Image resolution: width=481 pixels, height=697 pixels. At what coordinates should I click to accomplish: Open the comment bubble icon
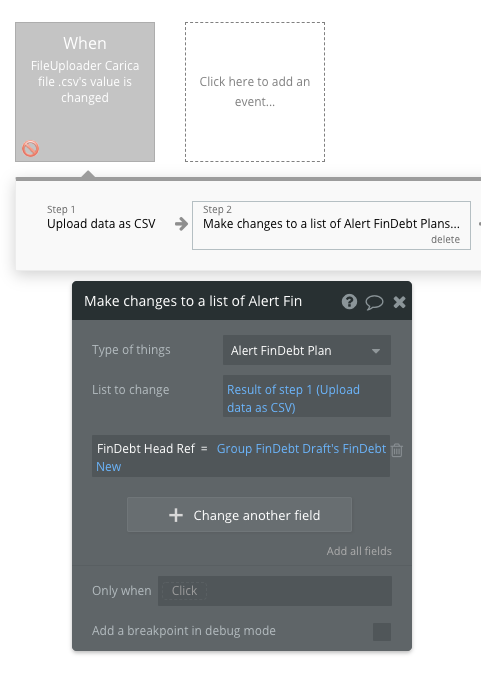(374, 302)
